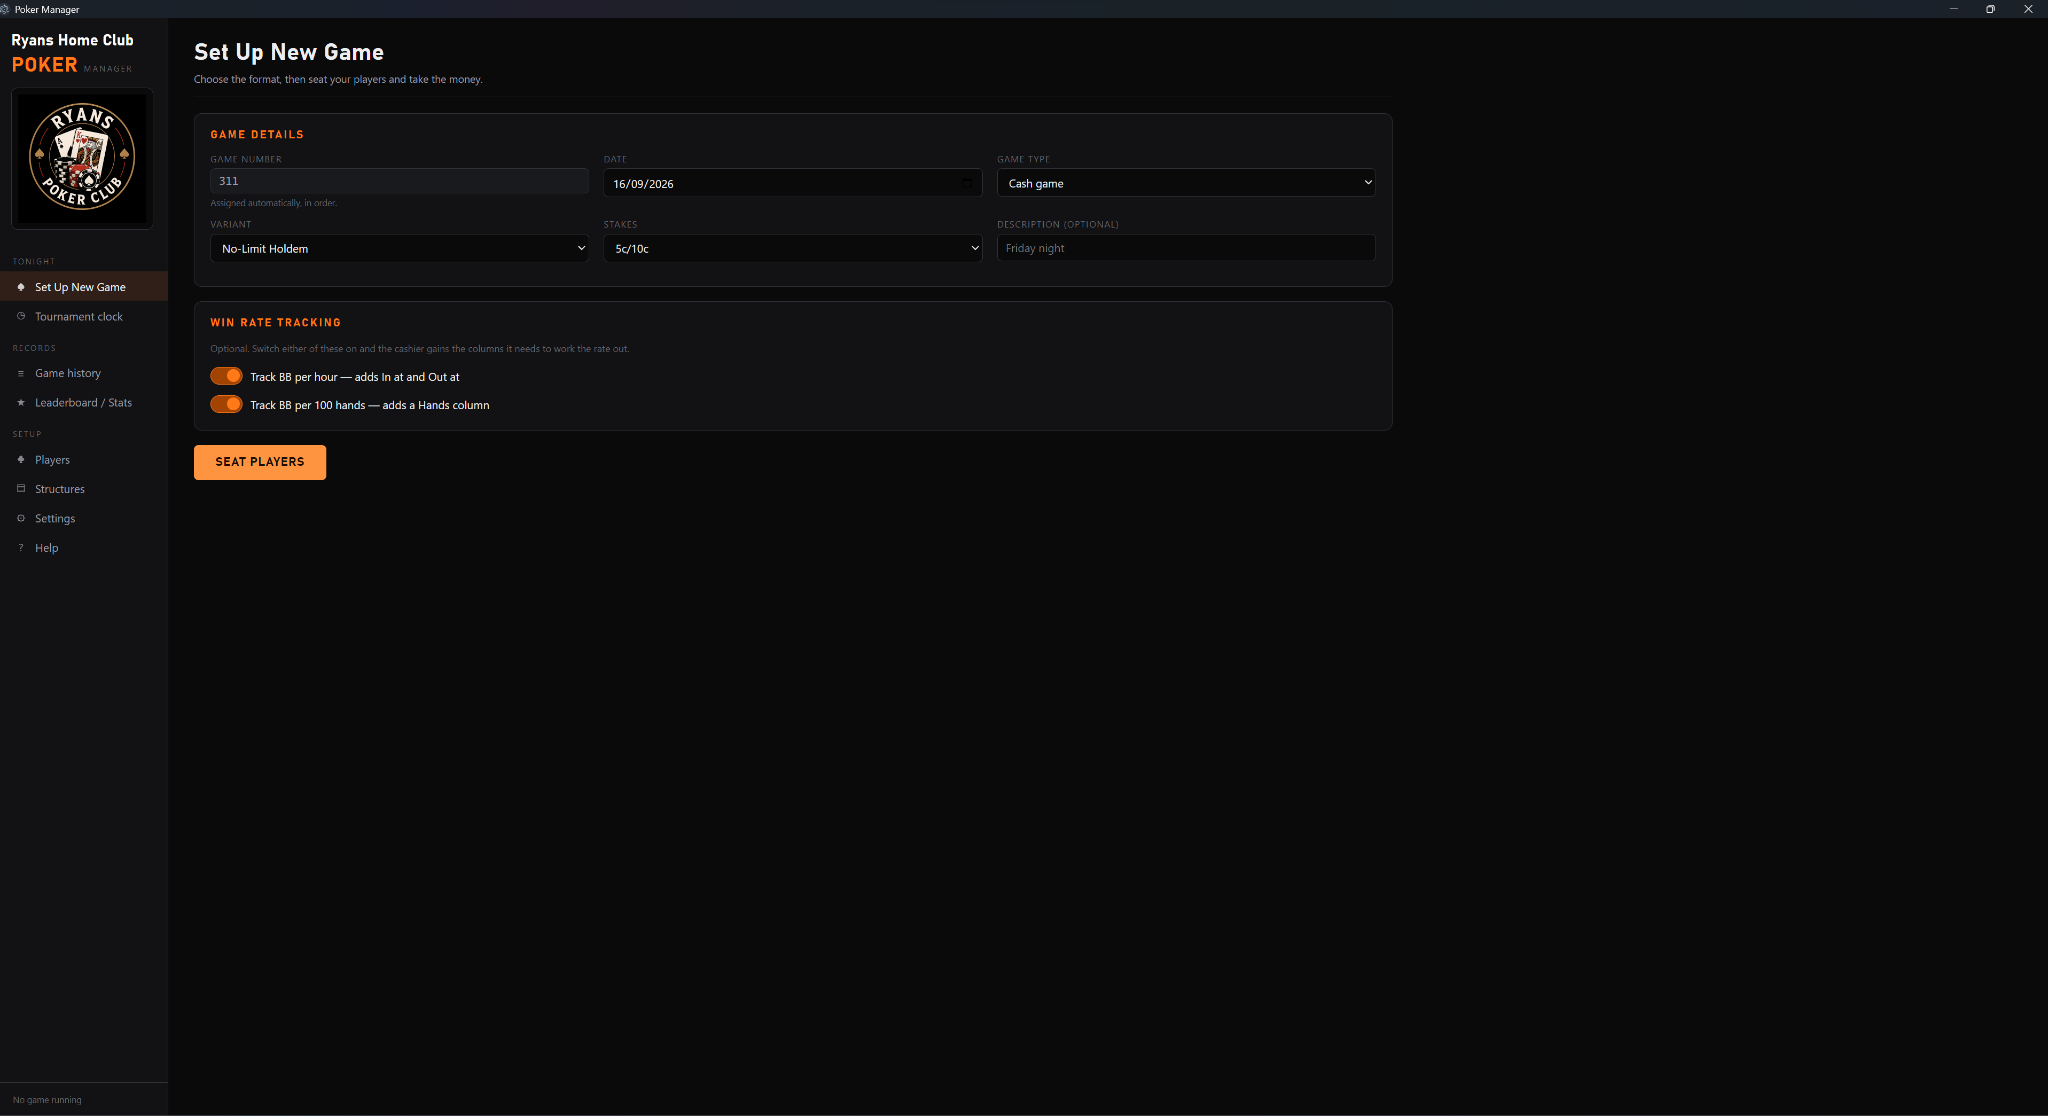Viewport: 2048px width, 1116px height.
Task: Click the Seat Players button
Action: coord(260,462)
